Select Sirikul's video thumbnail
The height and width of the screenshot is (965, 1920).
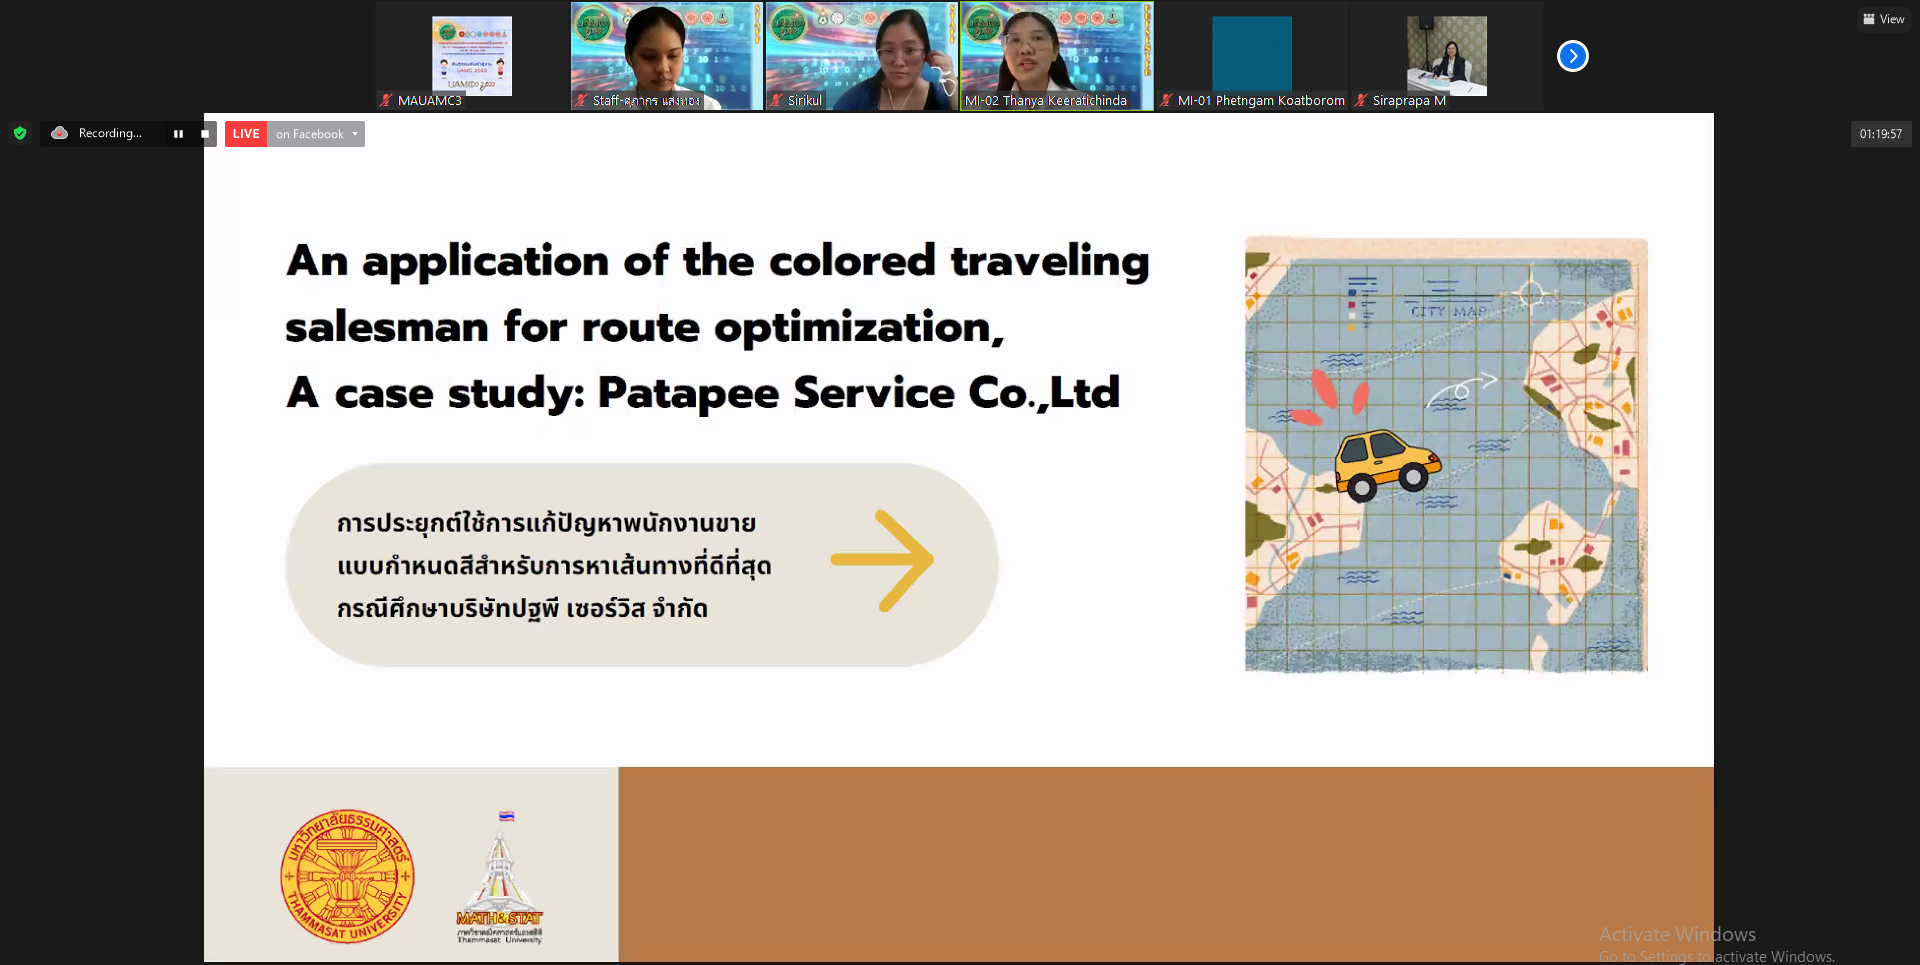(x=861, y=56)
